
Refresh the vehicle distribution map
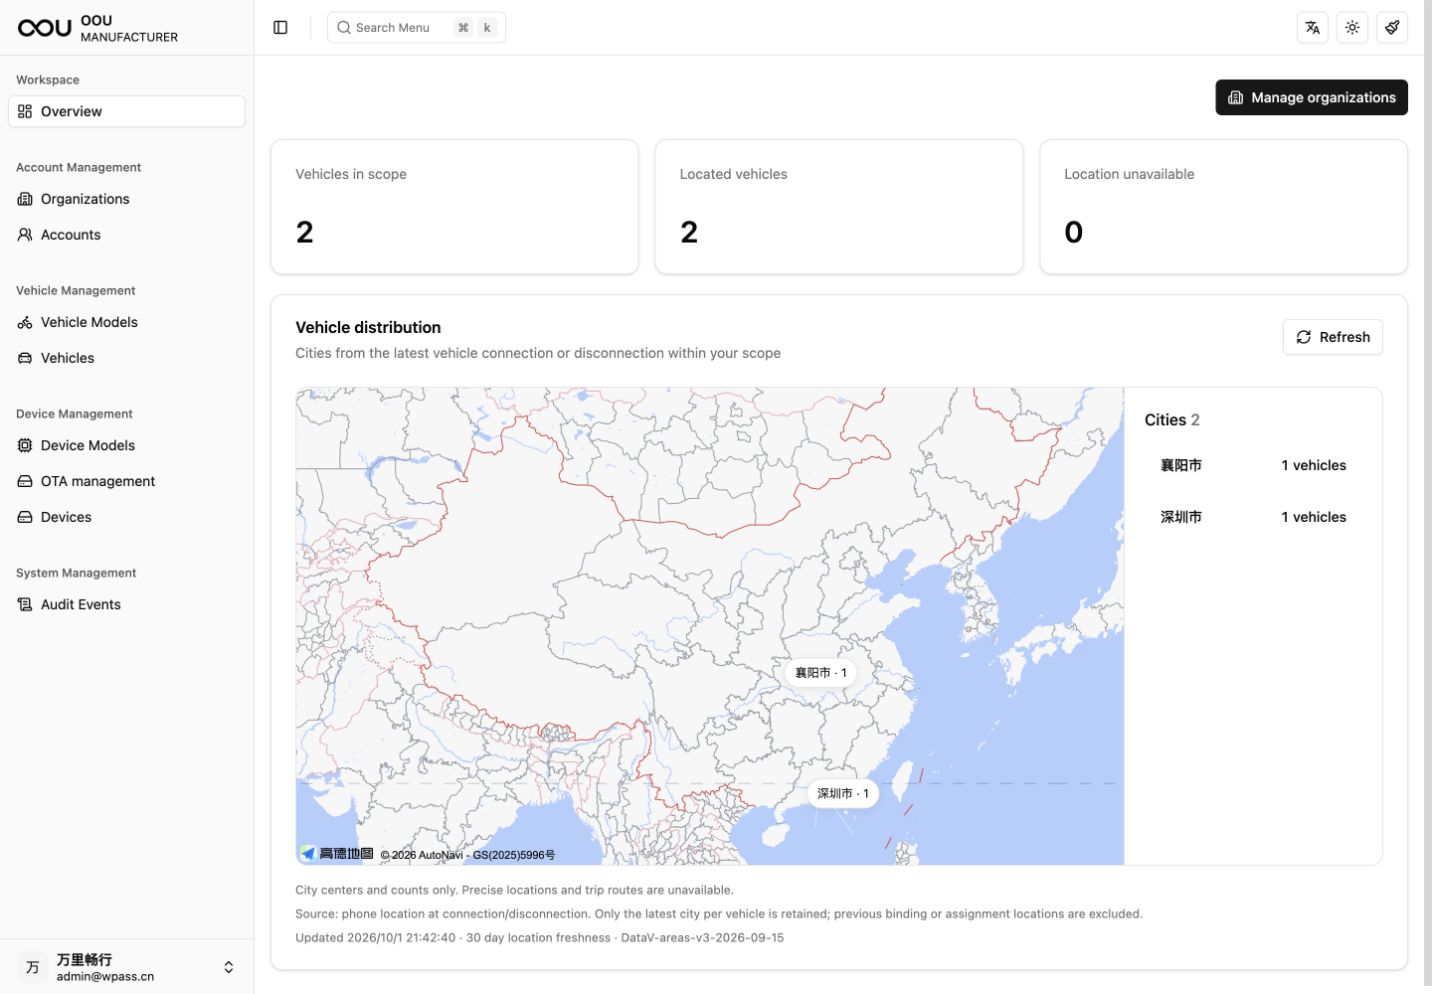point(1332,337)
